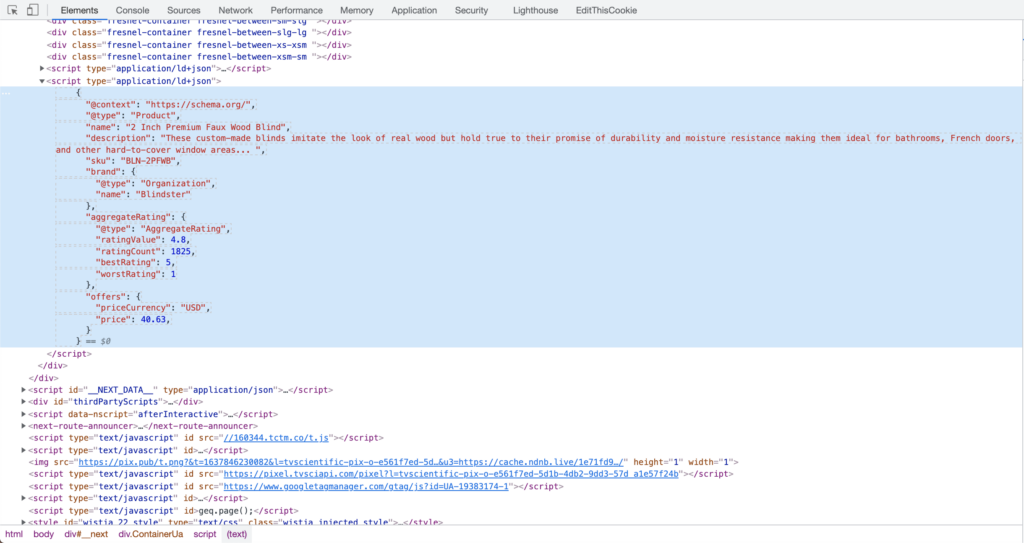Screen dimensions: 1024x543
Task: Click the closing </script> tag line
Action: (69, 354)
